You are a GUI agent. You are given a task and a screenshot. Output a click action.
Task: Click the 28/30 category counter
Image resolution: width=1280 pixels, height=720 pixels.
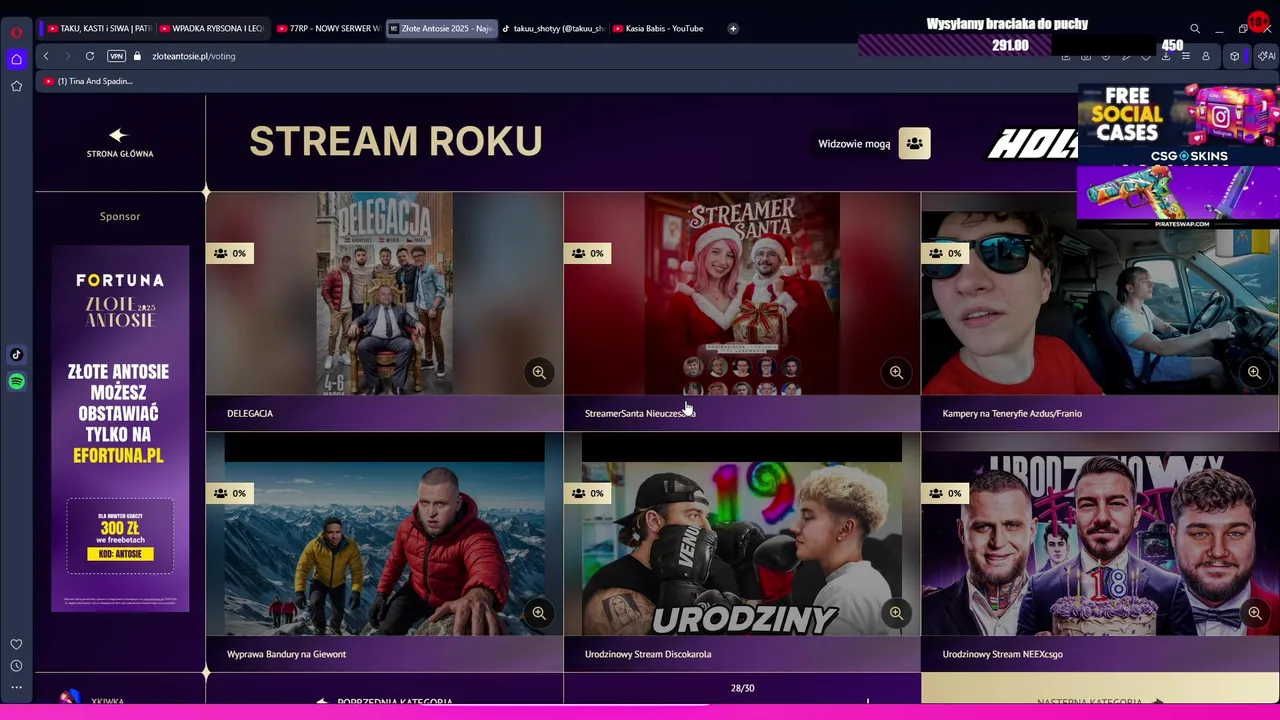point(742,688)
